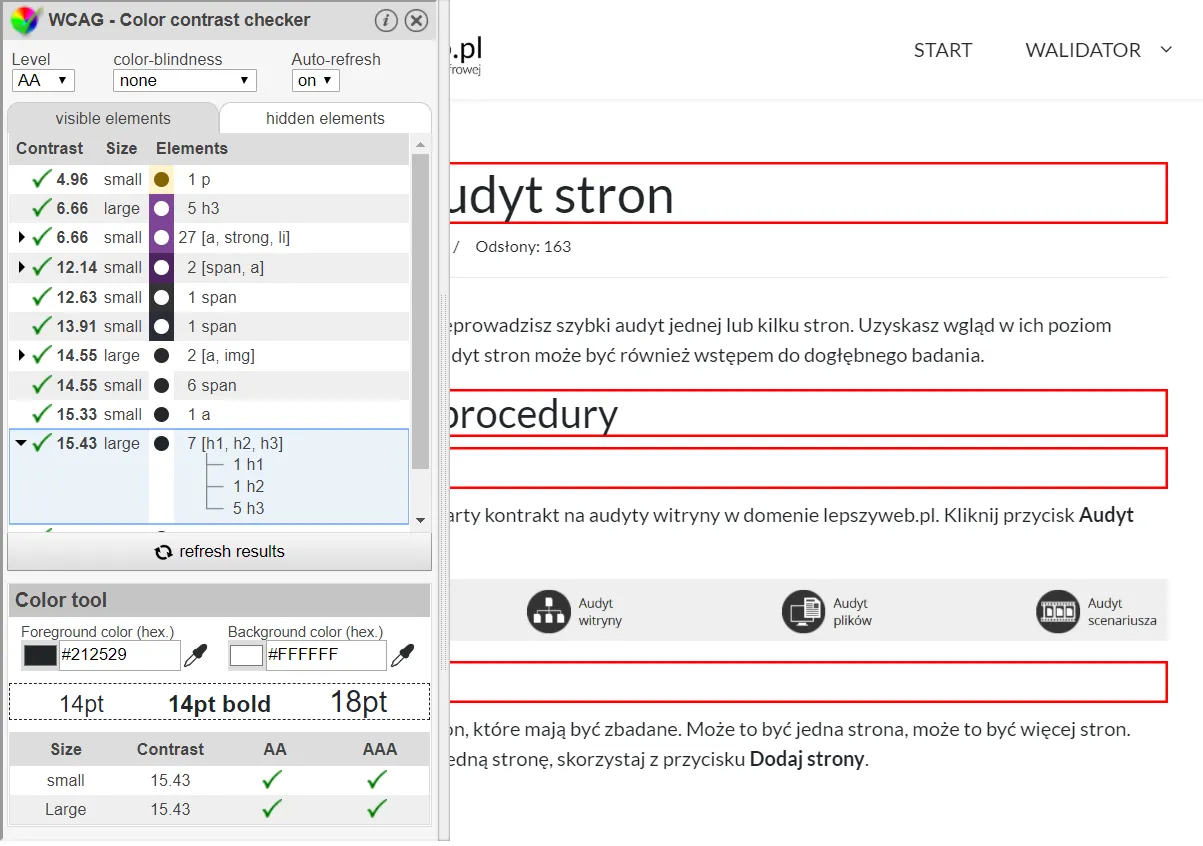This screenshot has height=846, width=1203.
Task: Switch to the hidden elements tab
Action: [325, 118]
